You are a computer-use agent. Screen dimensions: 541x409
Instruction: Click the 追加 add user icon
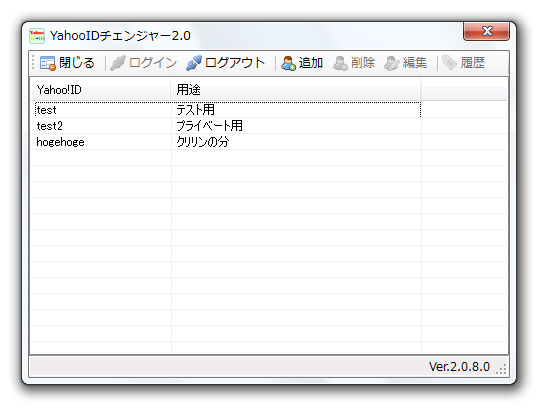click(288, 63)
